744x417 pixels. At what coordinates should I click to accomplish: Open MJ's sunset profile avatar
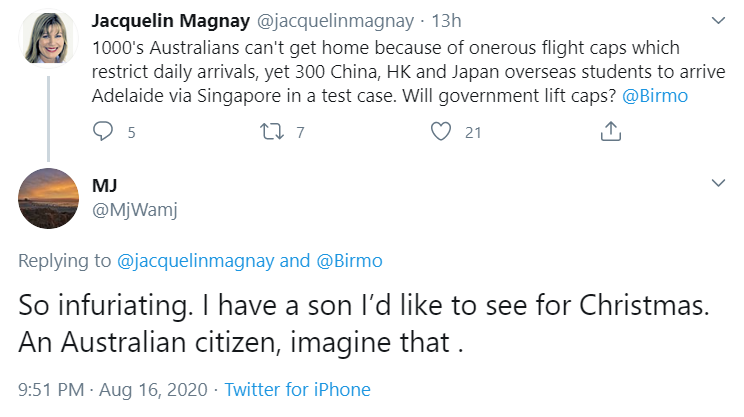click(x=48, y=198)
